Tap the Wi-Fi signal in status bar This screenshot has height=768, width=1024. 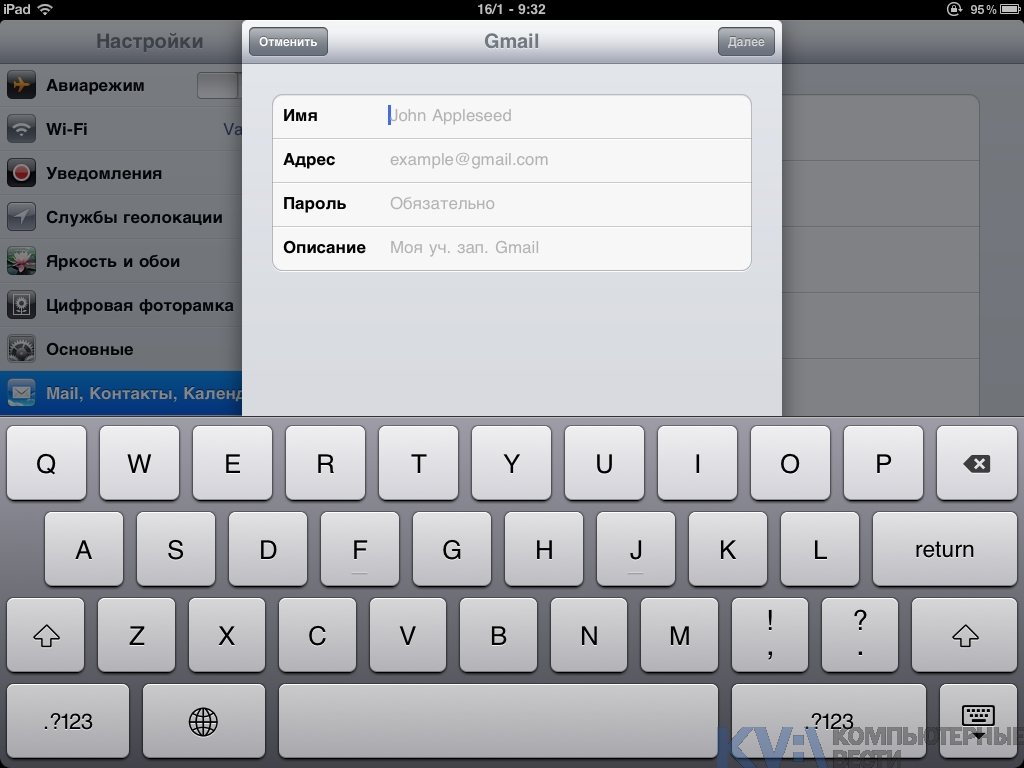coord(44,9)
